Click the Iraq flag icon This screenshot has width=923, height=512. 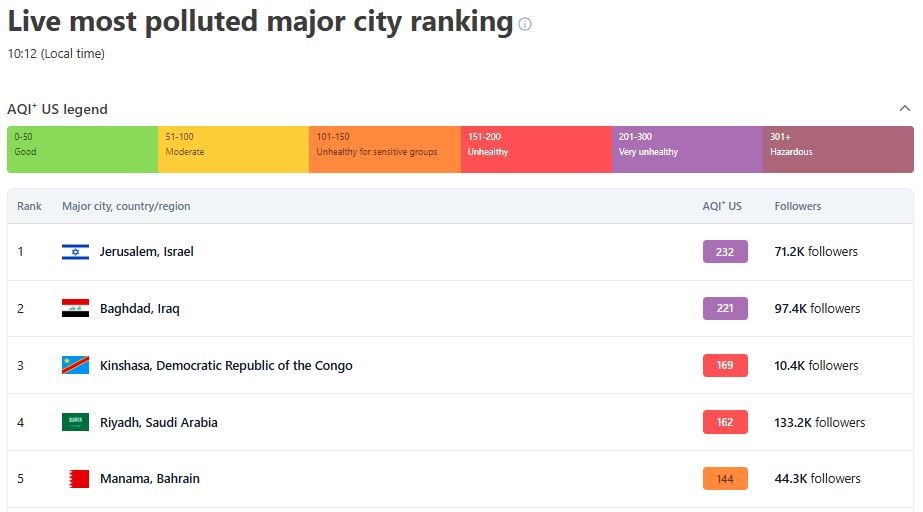[x=75, y=308]
